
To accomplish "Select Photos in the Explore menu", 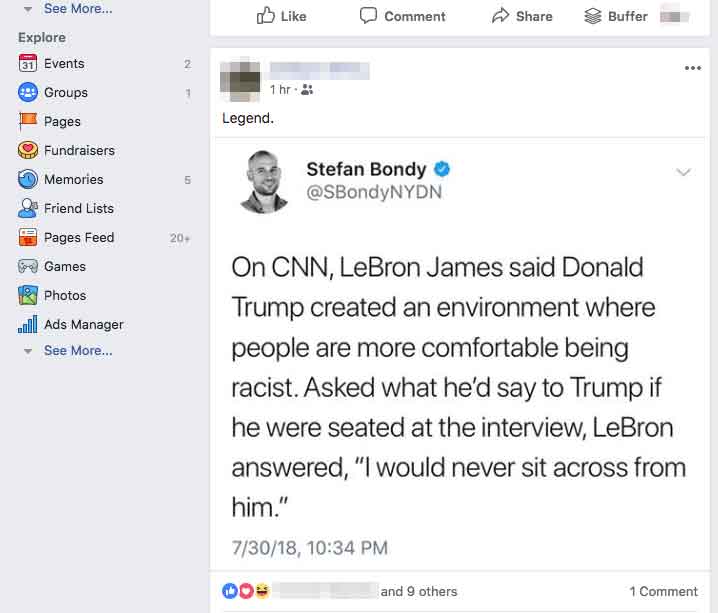I will (x=64, y=296).
